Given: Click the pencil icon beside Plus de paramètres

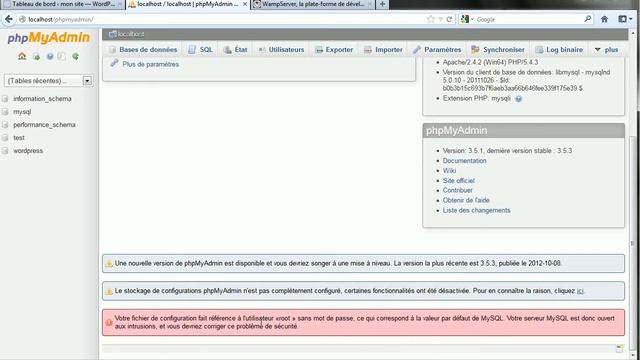Looking at the screenshot, I should tap(114, 63).
